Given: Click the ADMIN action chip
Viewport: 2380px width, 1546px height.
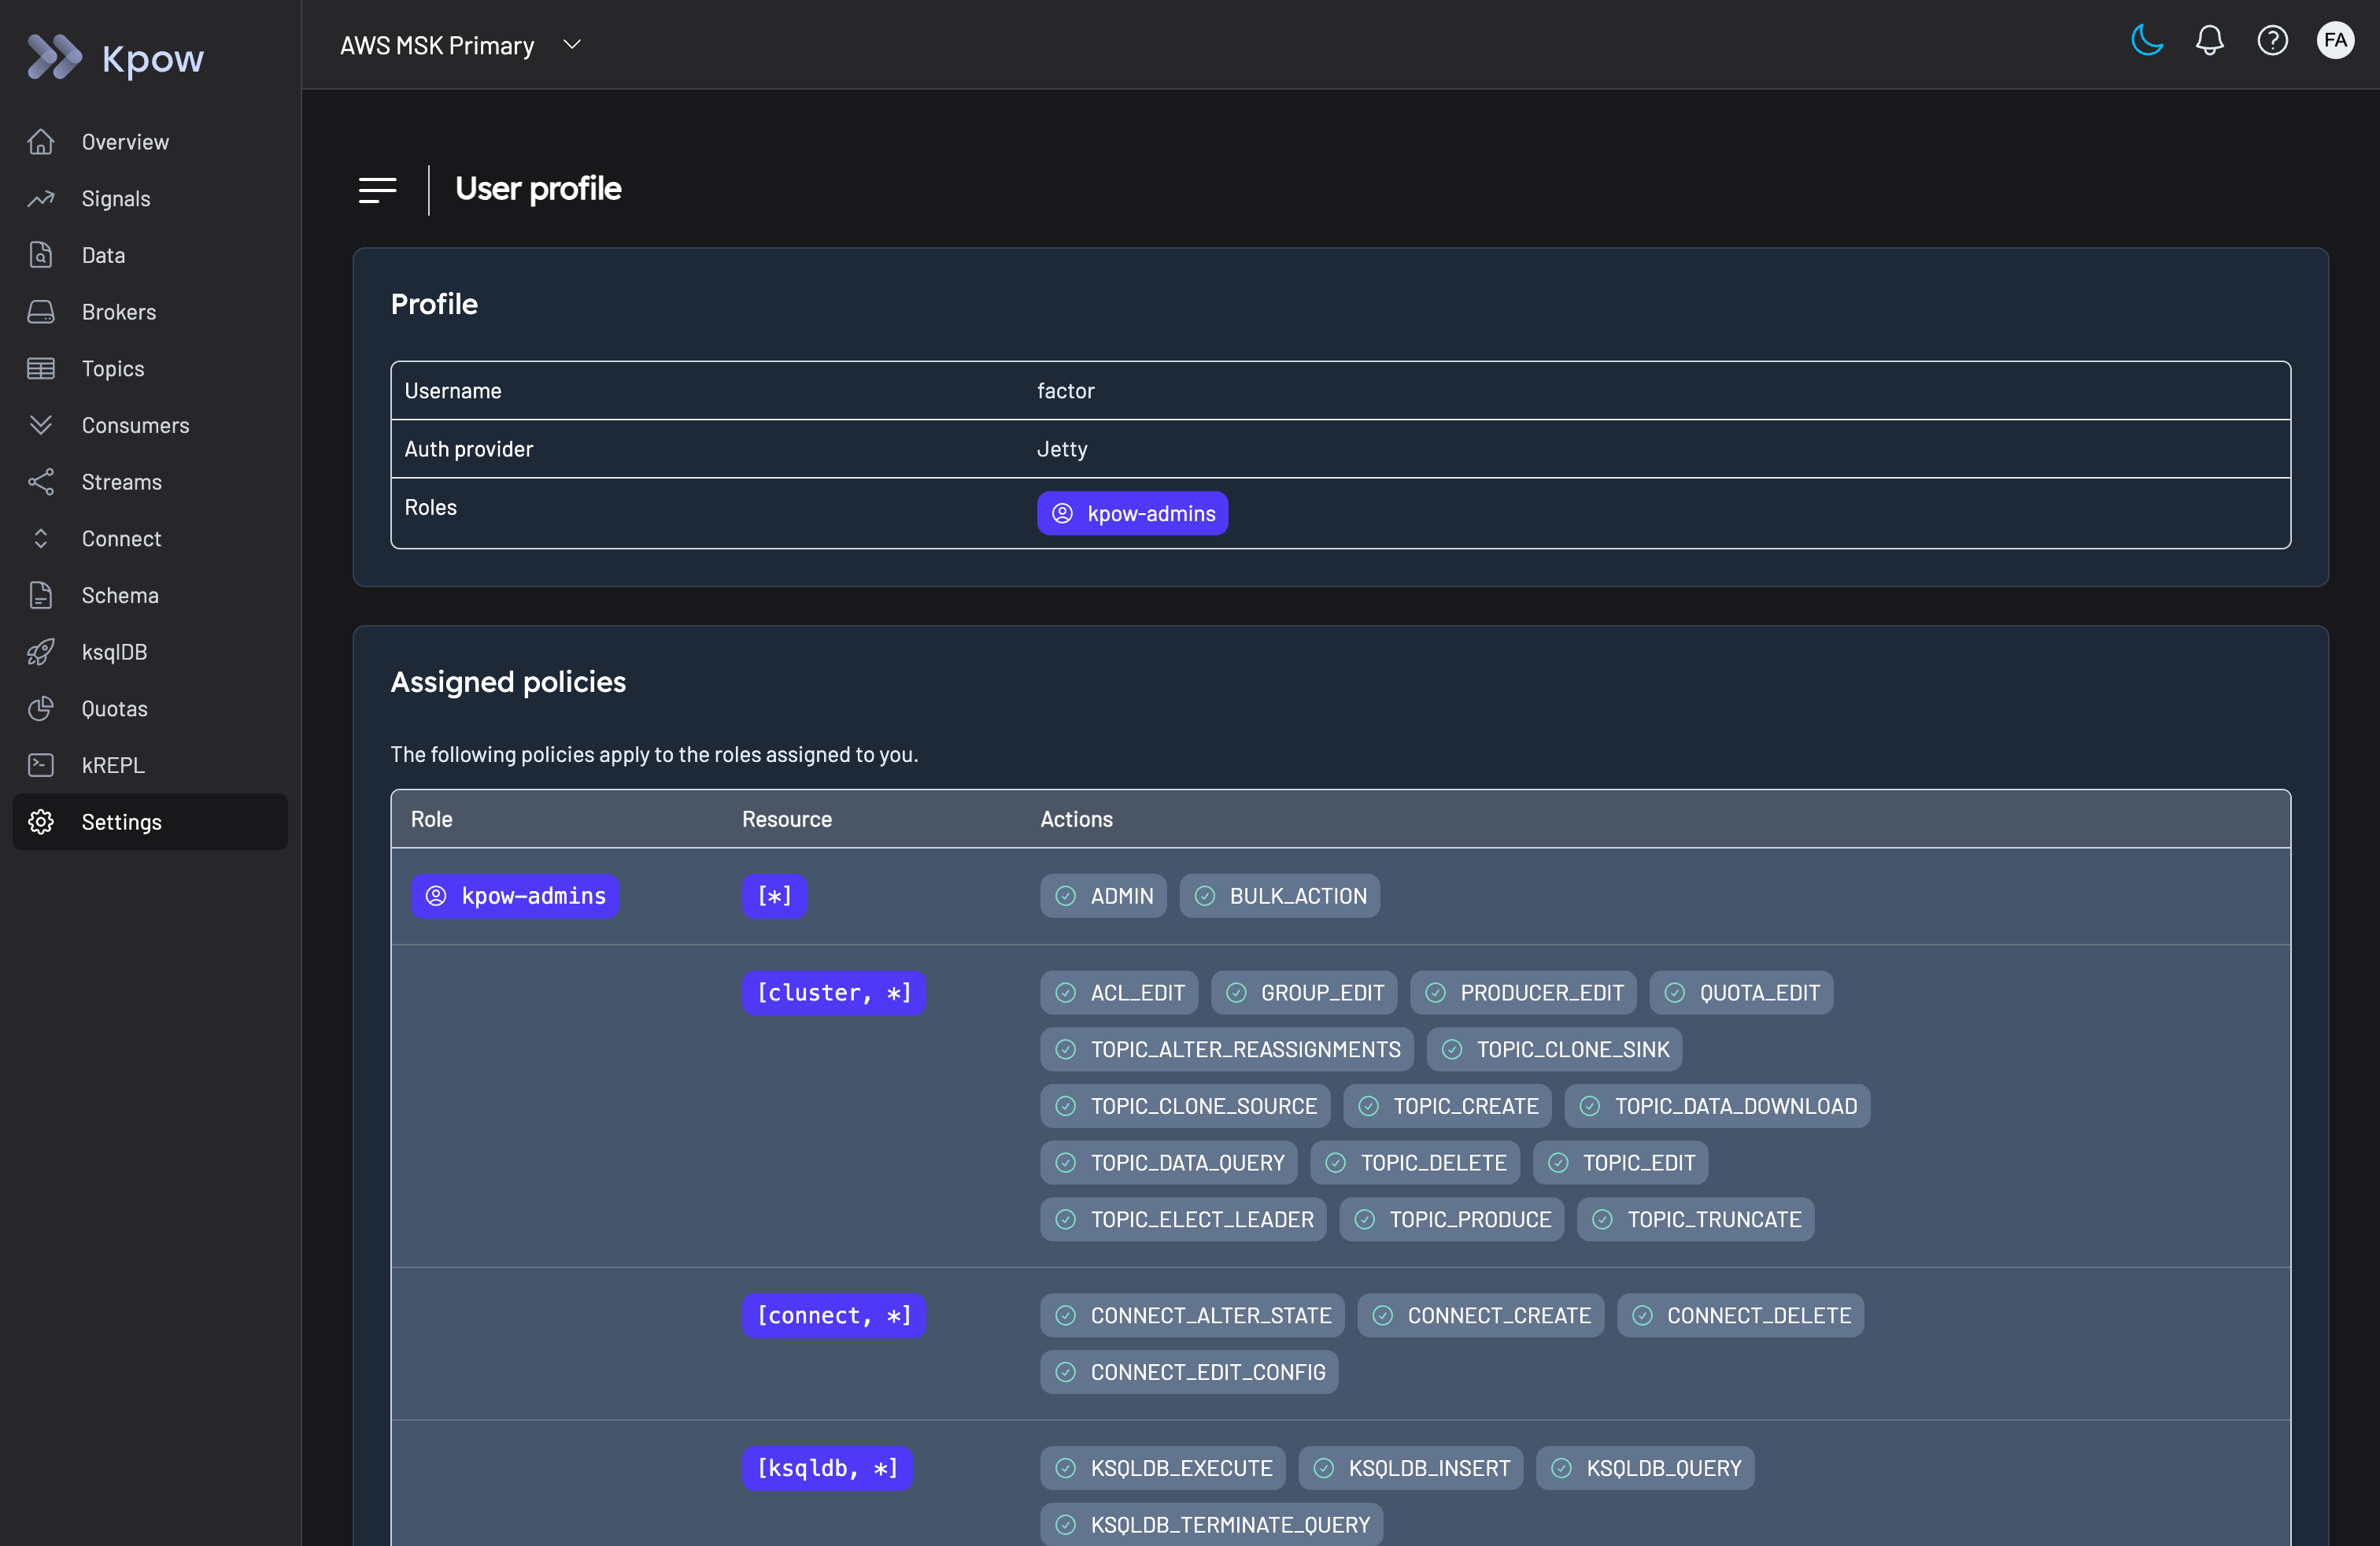Looking at the screenshot, I should tap(1103, 897).
